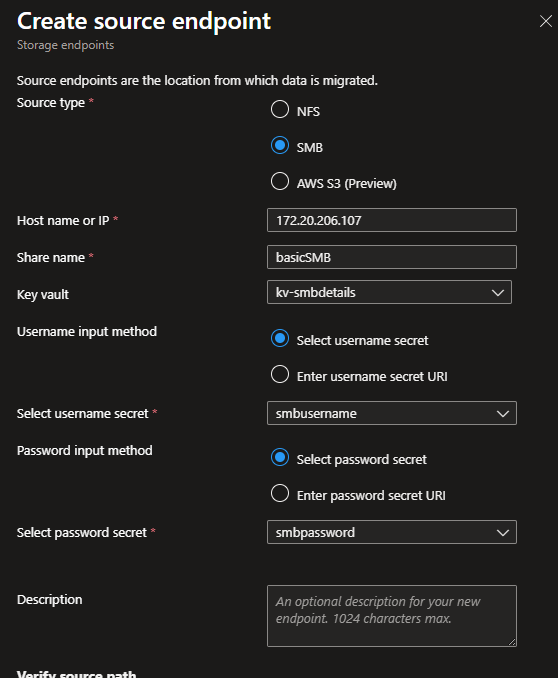Image resolution: width=558 pixels, height=678 pixels.
Task: Select NFS as source type
Action: [x=280, y=109]
